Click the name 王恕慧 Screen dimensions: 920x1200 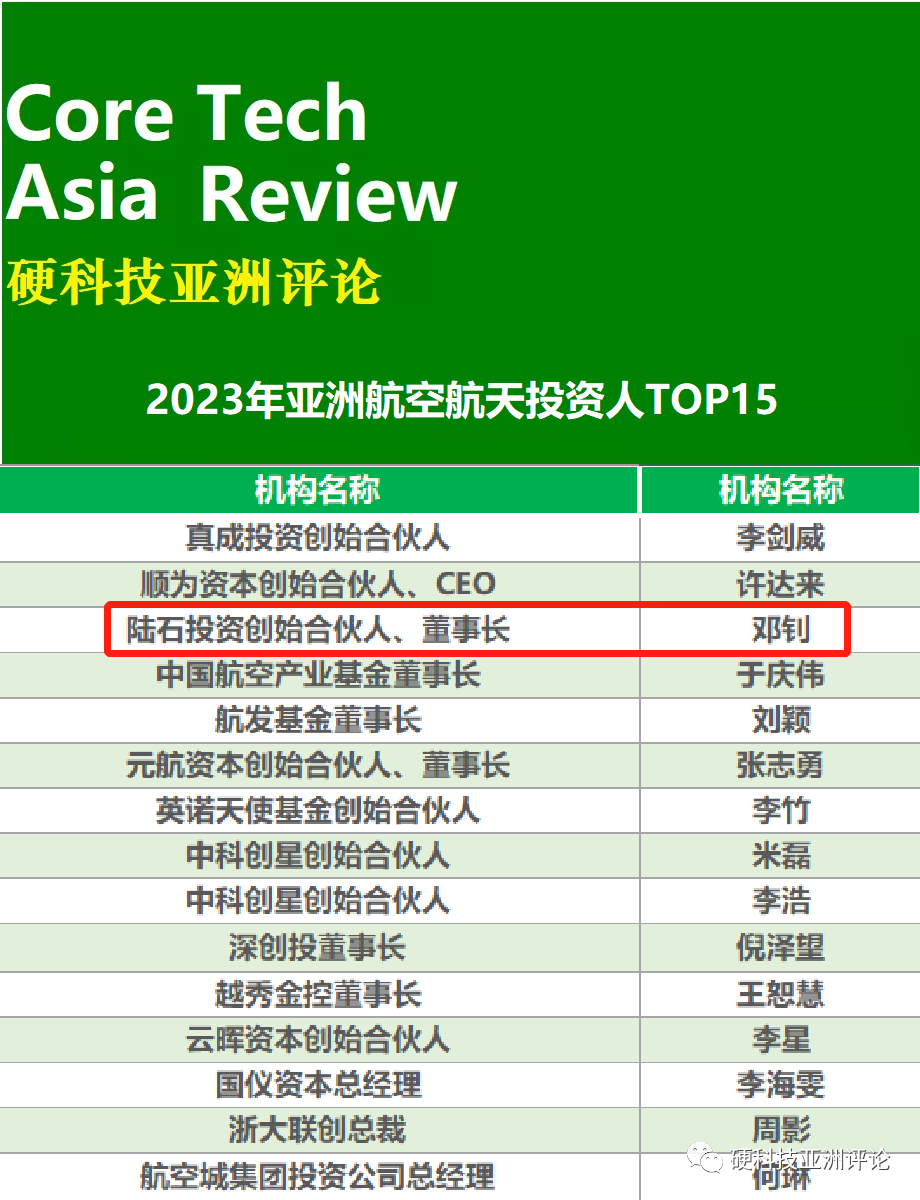(781, 994)
